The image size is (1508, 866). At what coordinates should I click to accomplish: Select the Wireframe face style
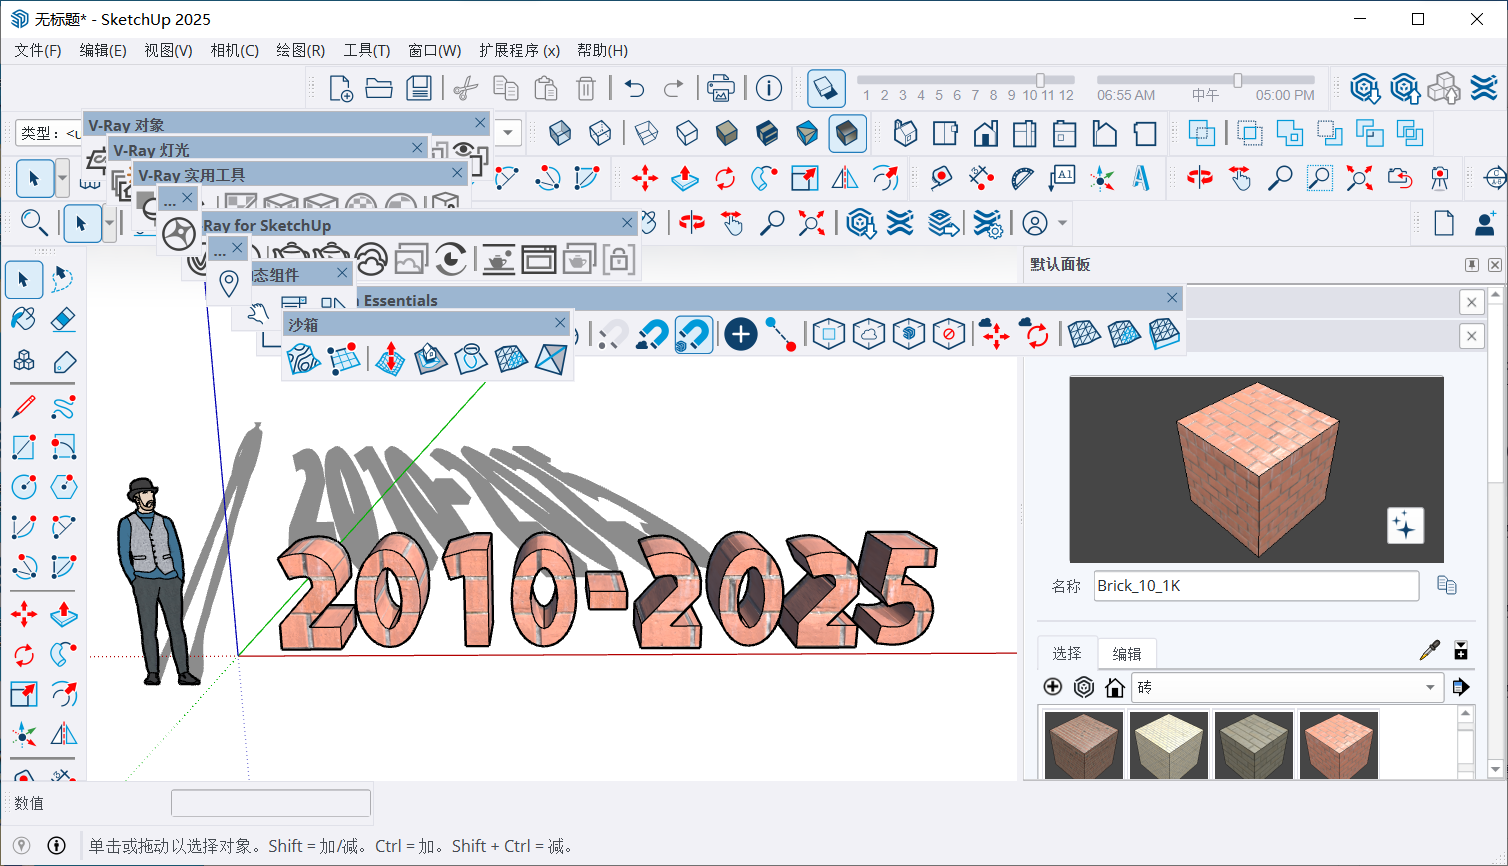pos(647,132)
